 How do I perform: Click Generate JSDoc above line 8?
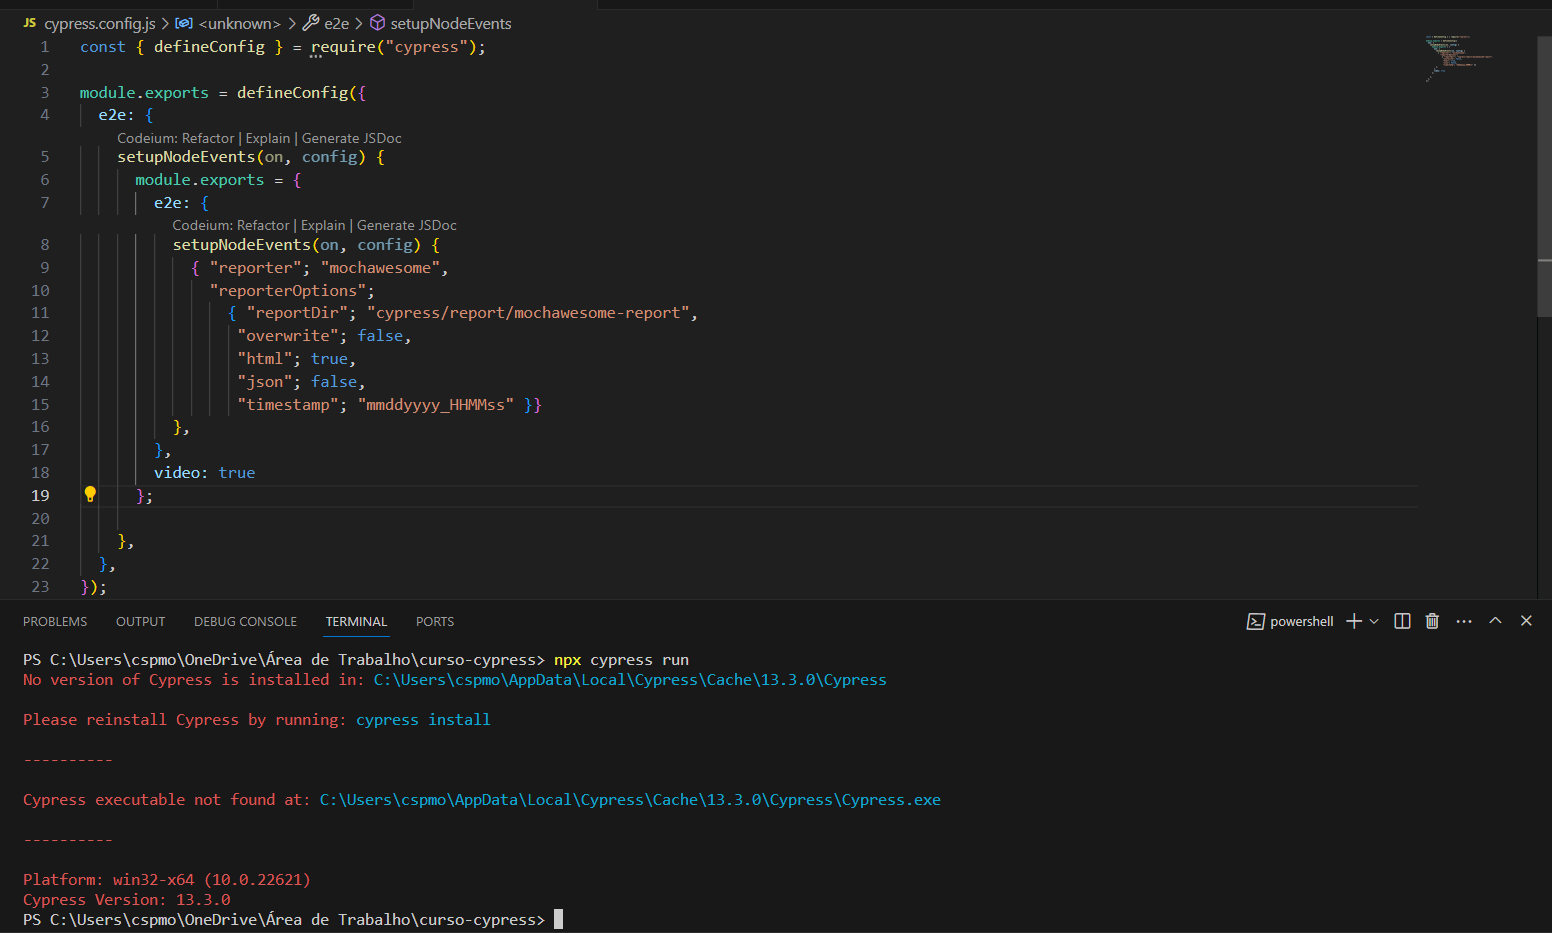[x=407, y=225]
